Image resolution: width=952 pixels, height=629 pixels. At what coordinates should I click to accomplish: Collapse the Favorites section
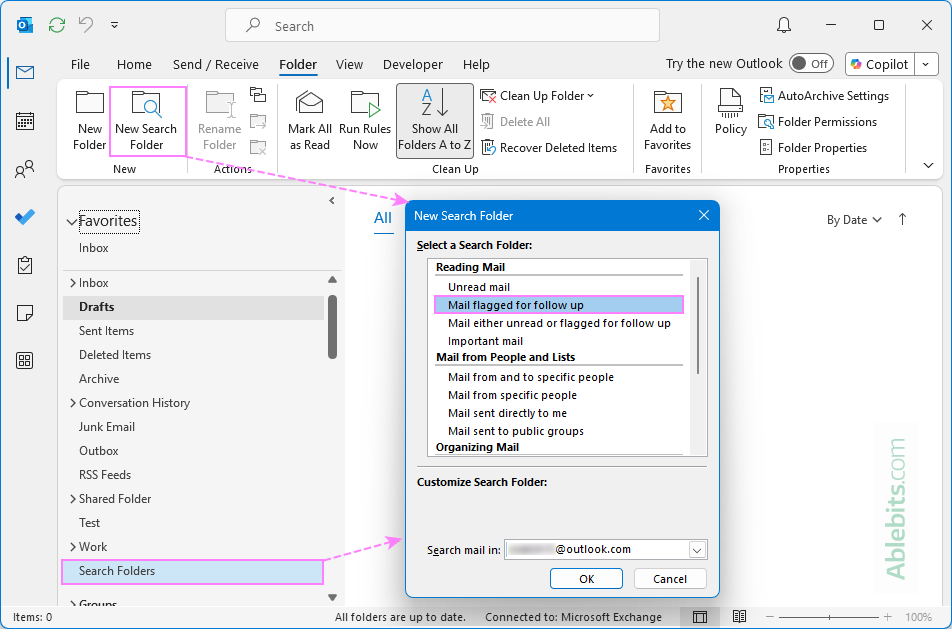pos(72,222)
